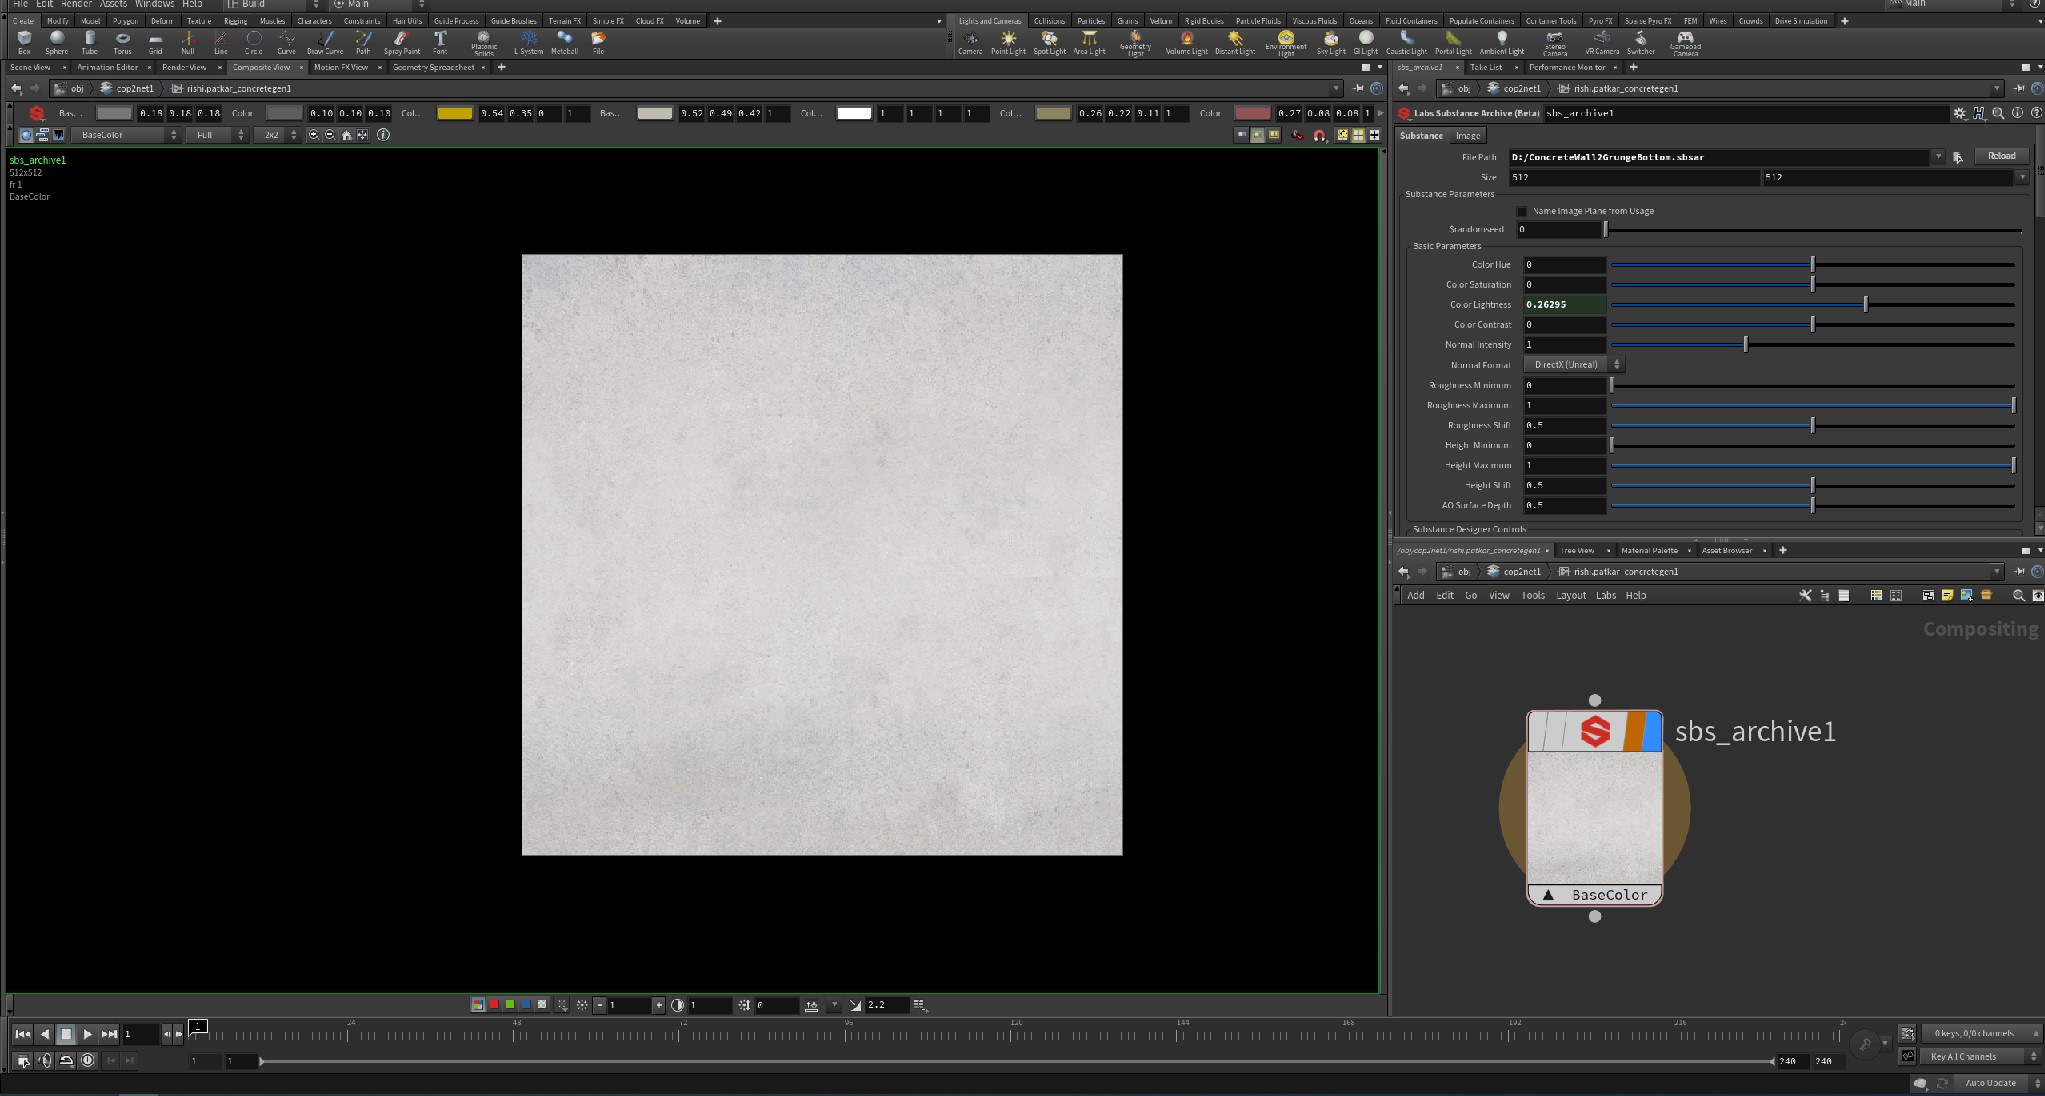Select the Null shelf tool
The width and height of the screenshot is (2045, 1096).
pos(188,42)
